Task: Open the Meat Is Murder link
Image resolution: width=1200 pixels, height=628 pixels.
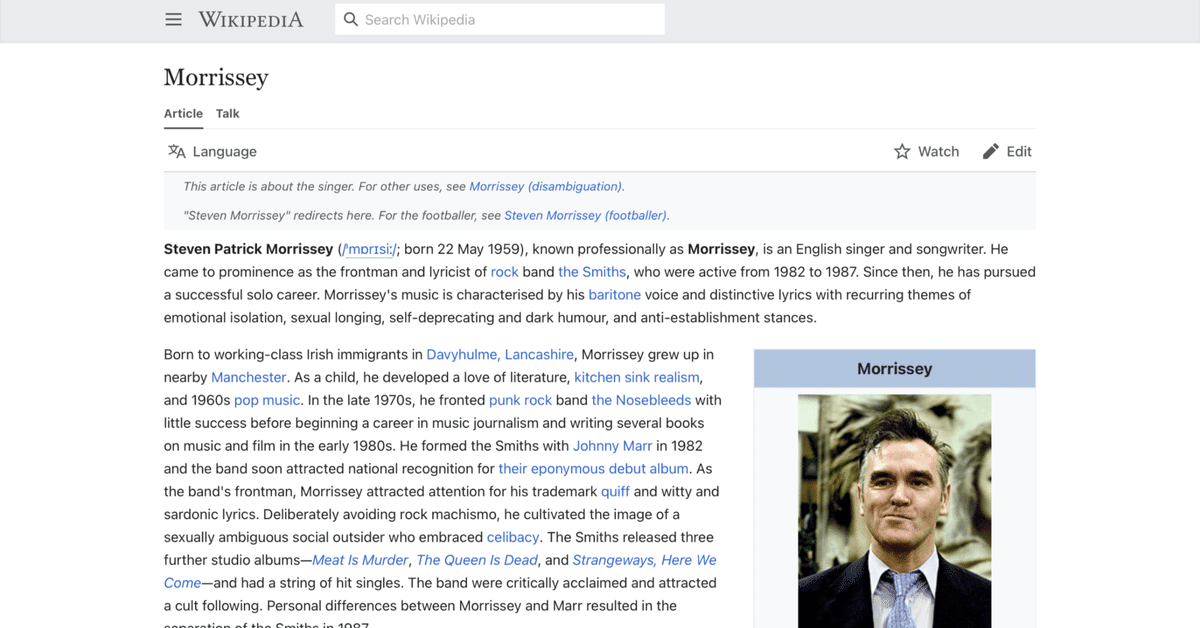Action: click(360, 561)
